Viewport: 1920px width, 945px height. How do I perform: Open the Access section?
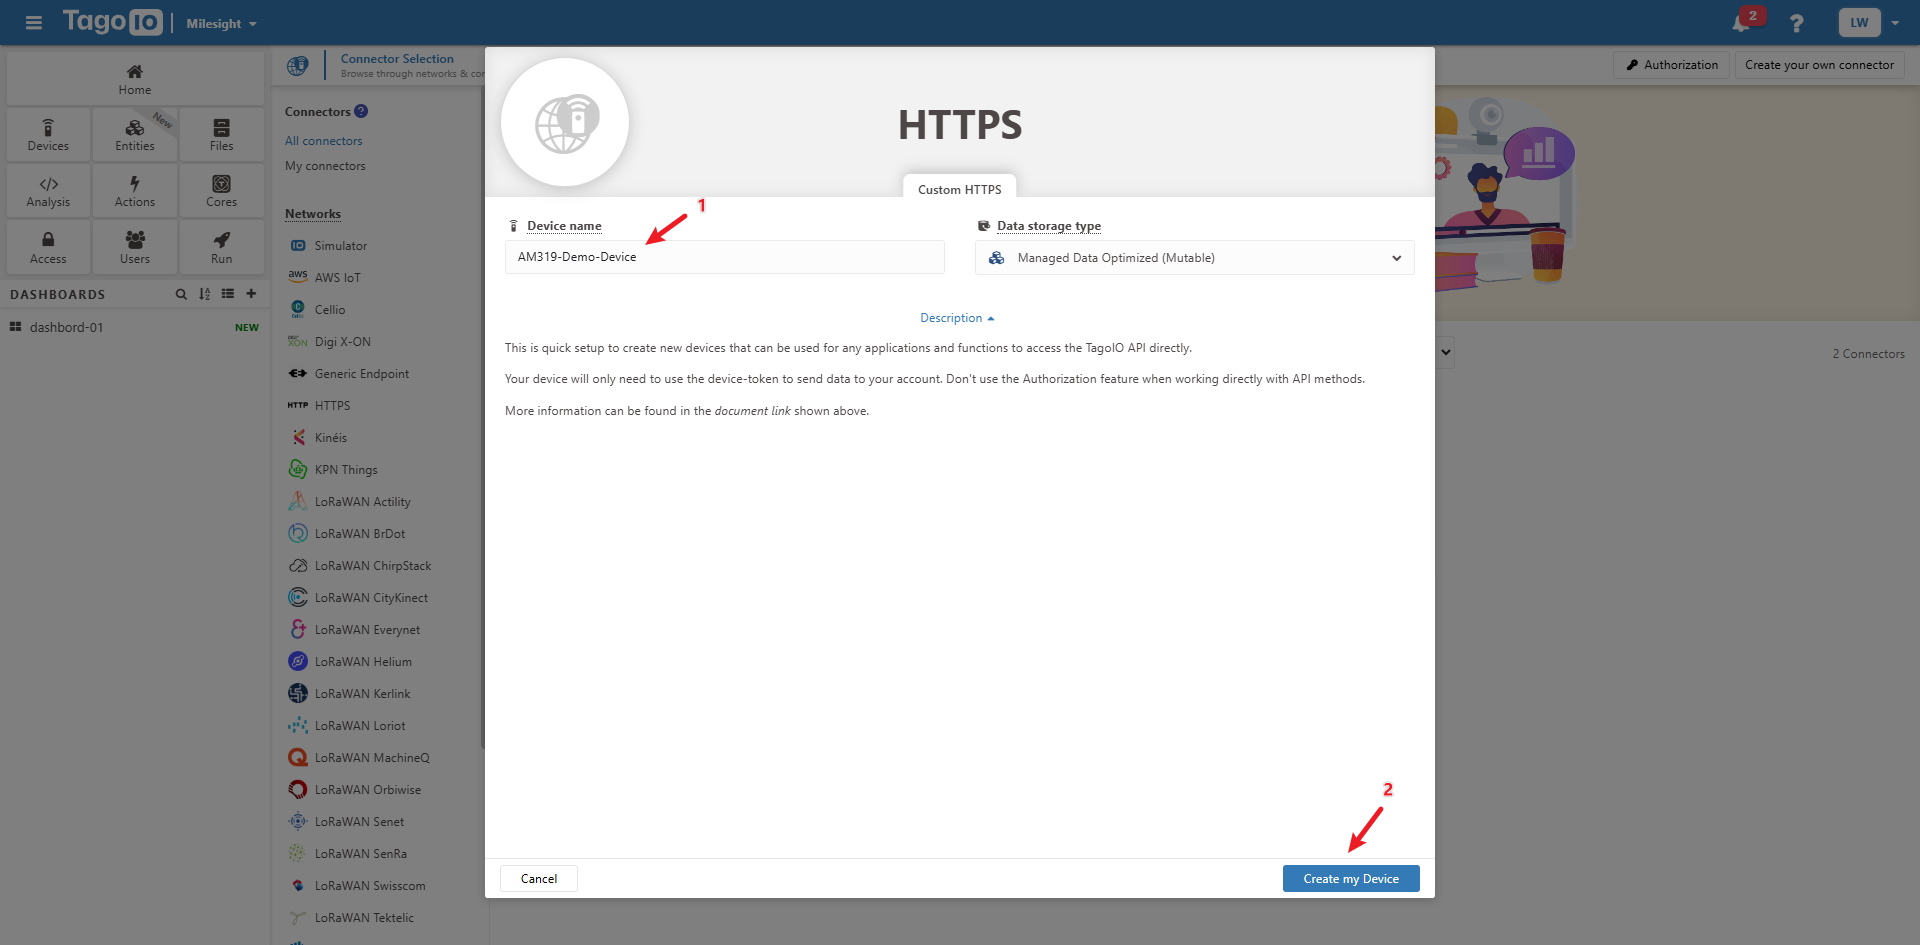48,248
